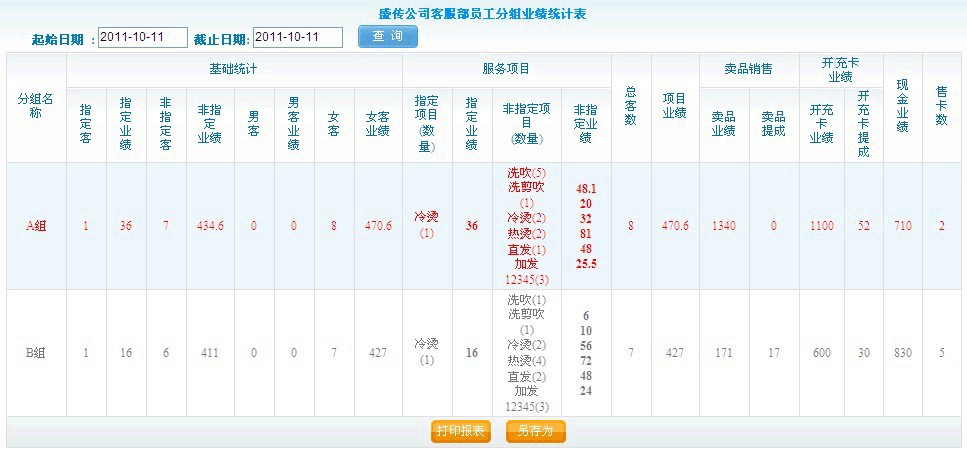Click the 分组名称 column header
Viewport: 967px width, 458px height.
36,106
